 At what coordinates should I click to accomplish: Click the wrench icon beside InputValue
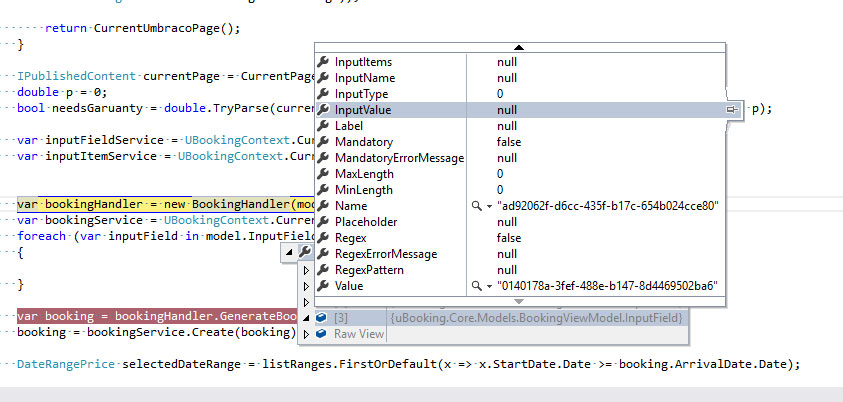point(323,110)
